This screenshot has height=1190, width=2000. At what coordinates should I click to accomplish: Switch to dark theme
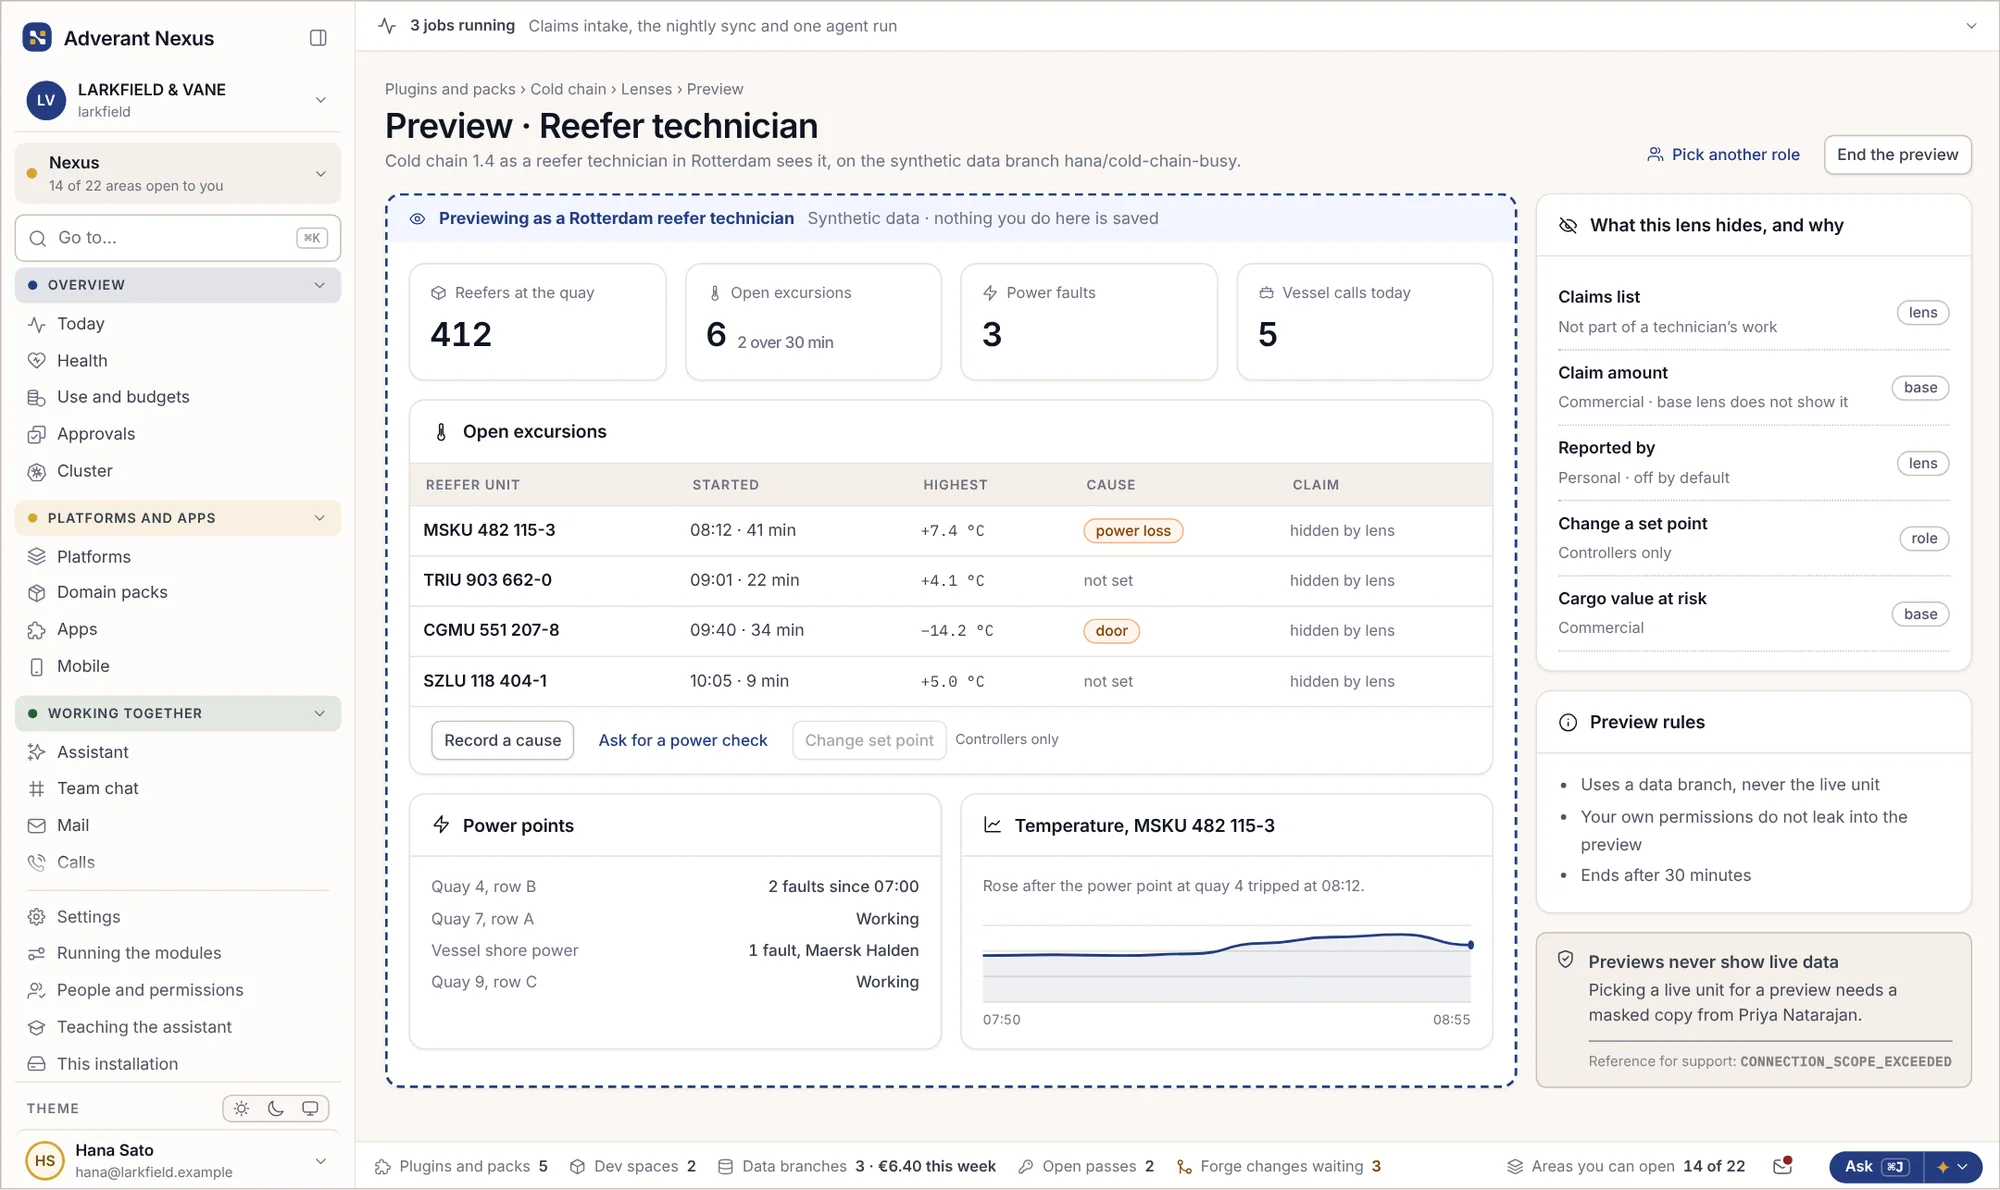(276, 1108)
